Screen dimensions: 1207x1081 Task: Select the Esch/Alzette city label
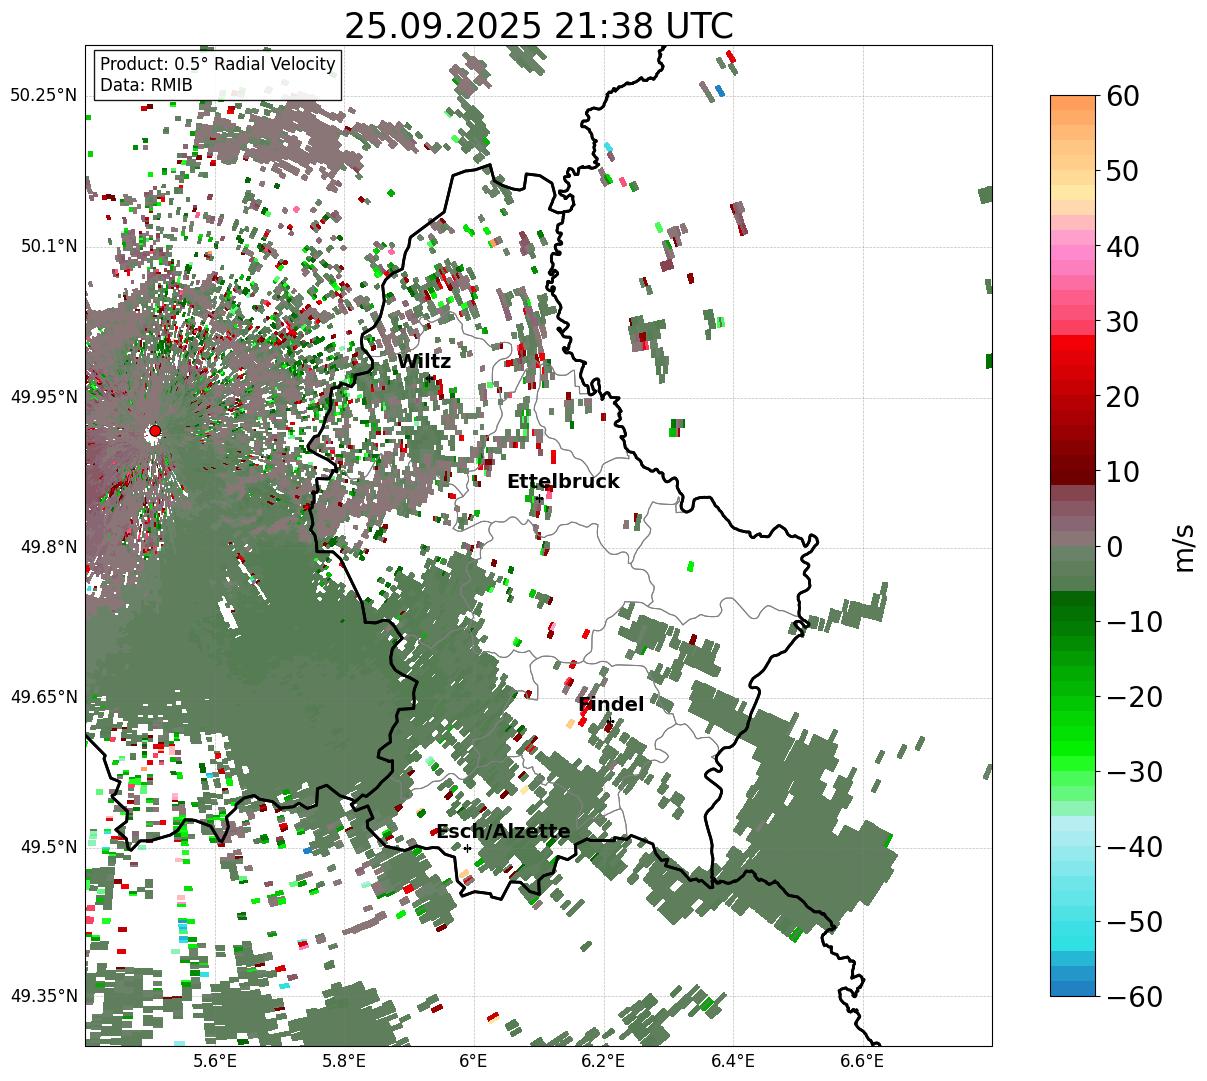[503, 832]
